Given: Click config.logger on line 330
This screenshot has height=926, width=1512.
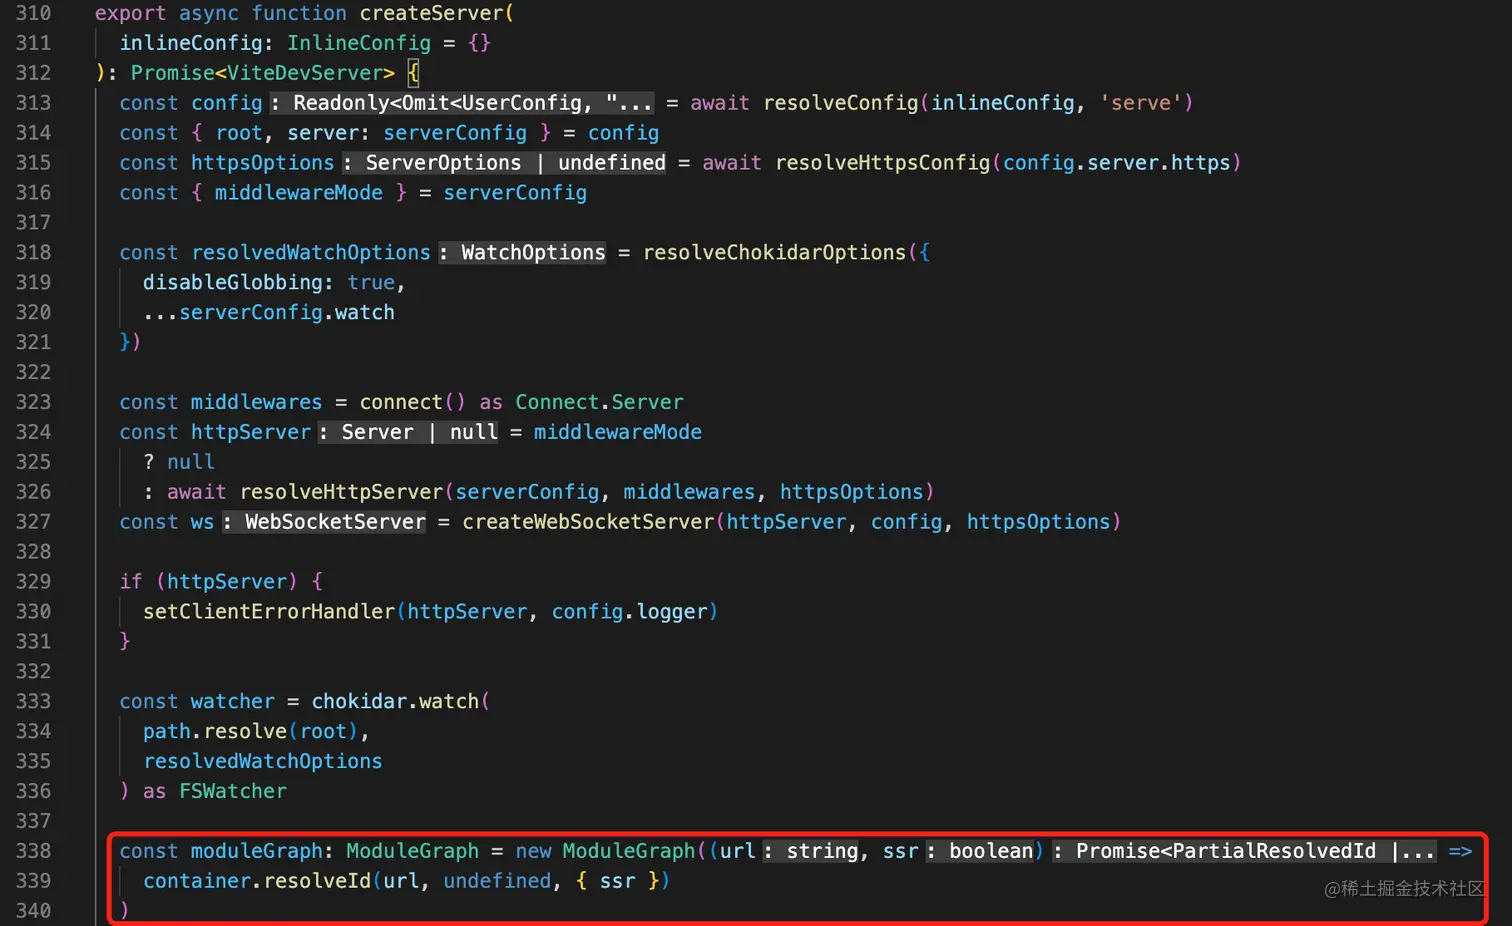Looking at the screenshot, I should pos(630,612).
